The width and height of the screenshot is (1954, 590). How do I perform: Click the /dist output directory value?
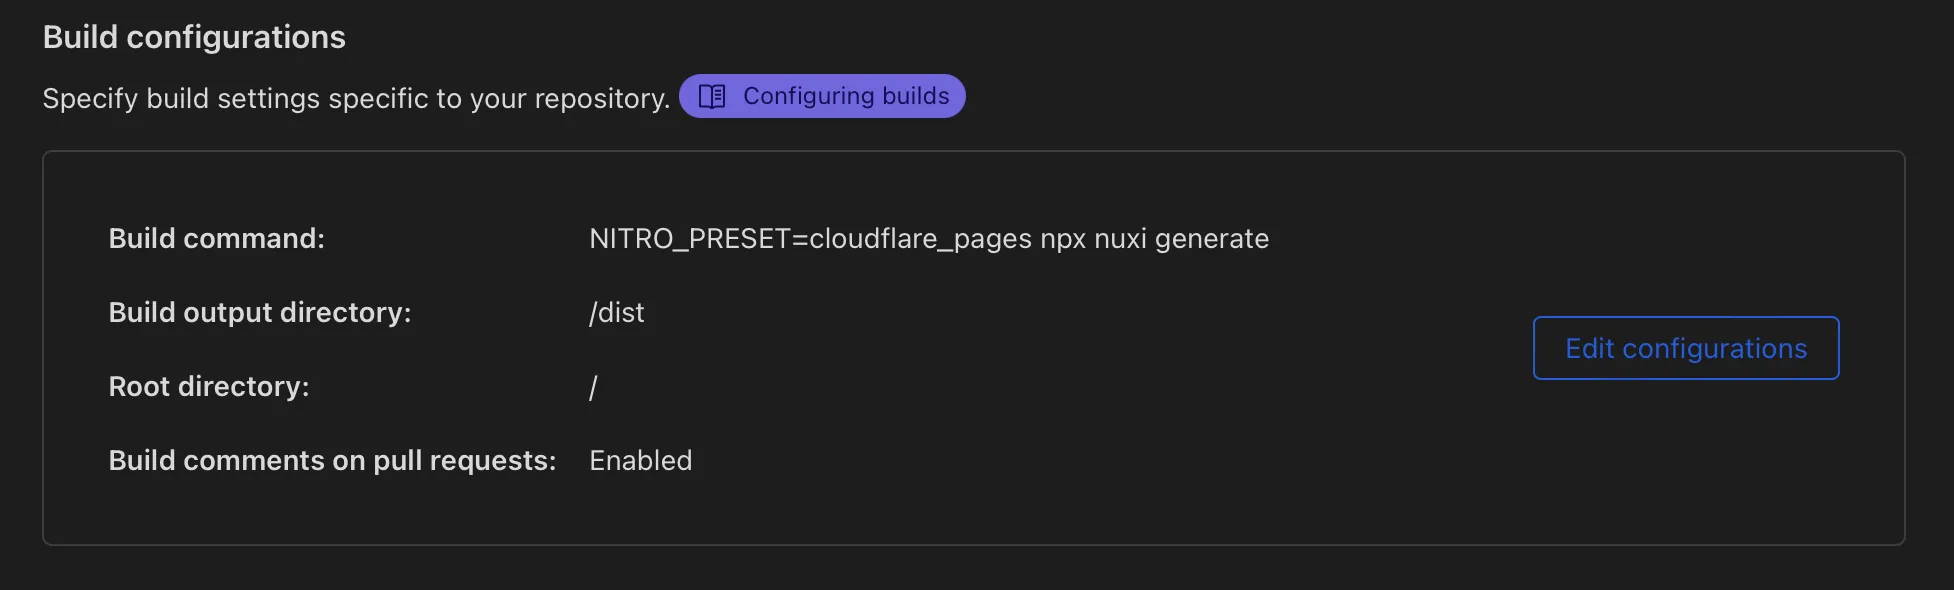[616, 313]
